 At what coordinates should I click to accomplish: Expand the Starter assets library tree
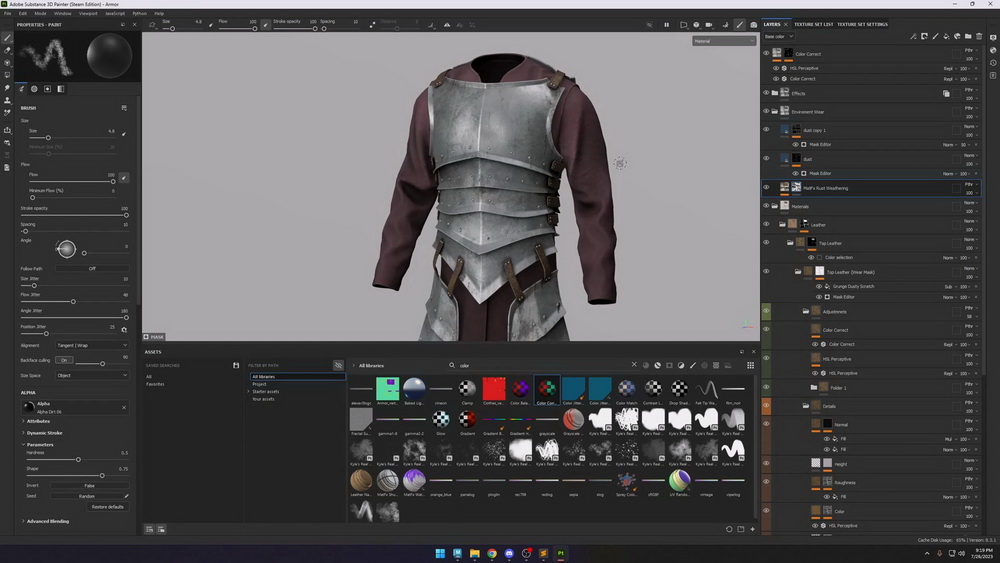(x=249, y=391)
